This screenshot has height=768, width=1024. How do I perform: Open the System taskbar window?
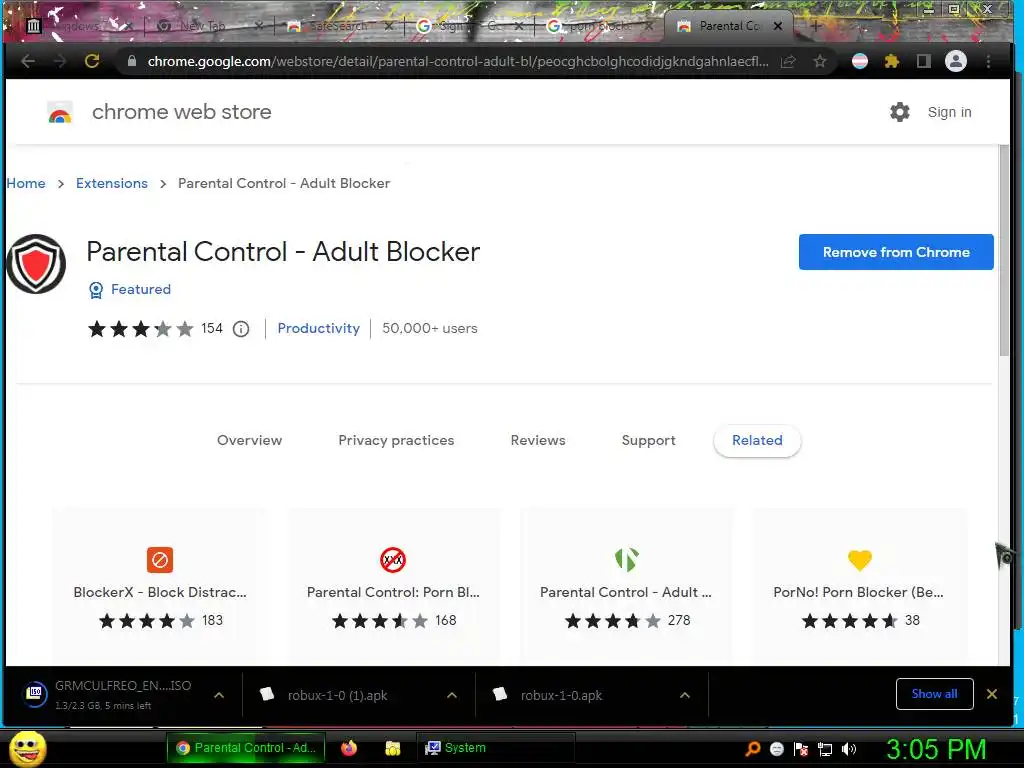(495, 748)
